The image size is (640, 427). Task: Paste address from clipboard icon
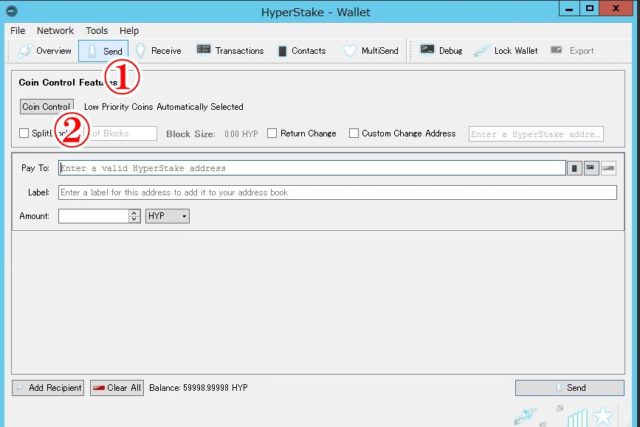(591, 168)
